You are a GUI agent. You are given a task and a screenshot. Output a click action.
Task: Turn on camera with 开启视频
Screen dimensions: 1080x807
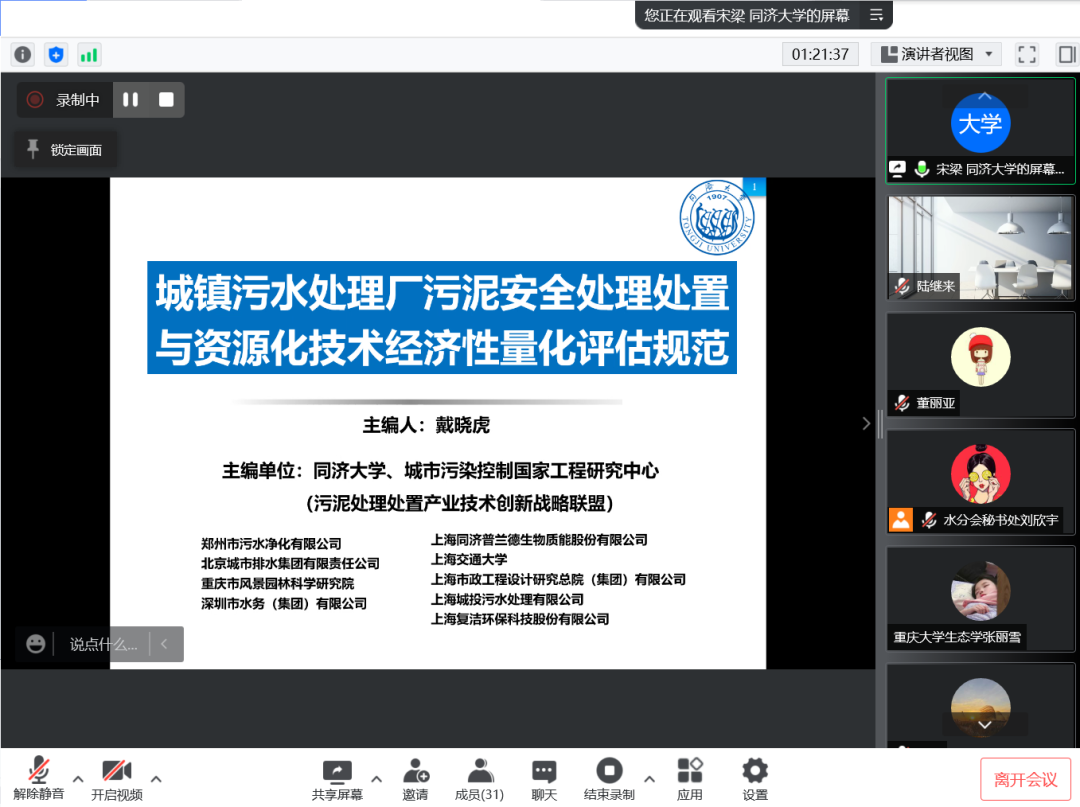116,779
